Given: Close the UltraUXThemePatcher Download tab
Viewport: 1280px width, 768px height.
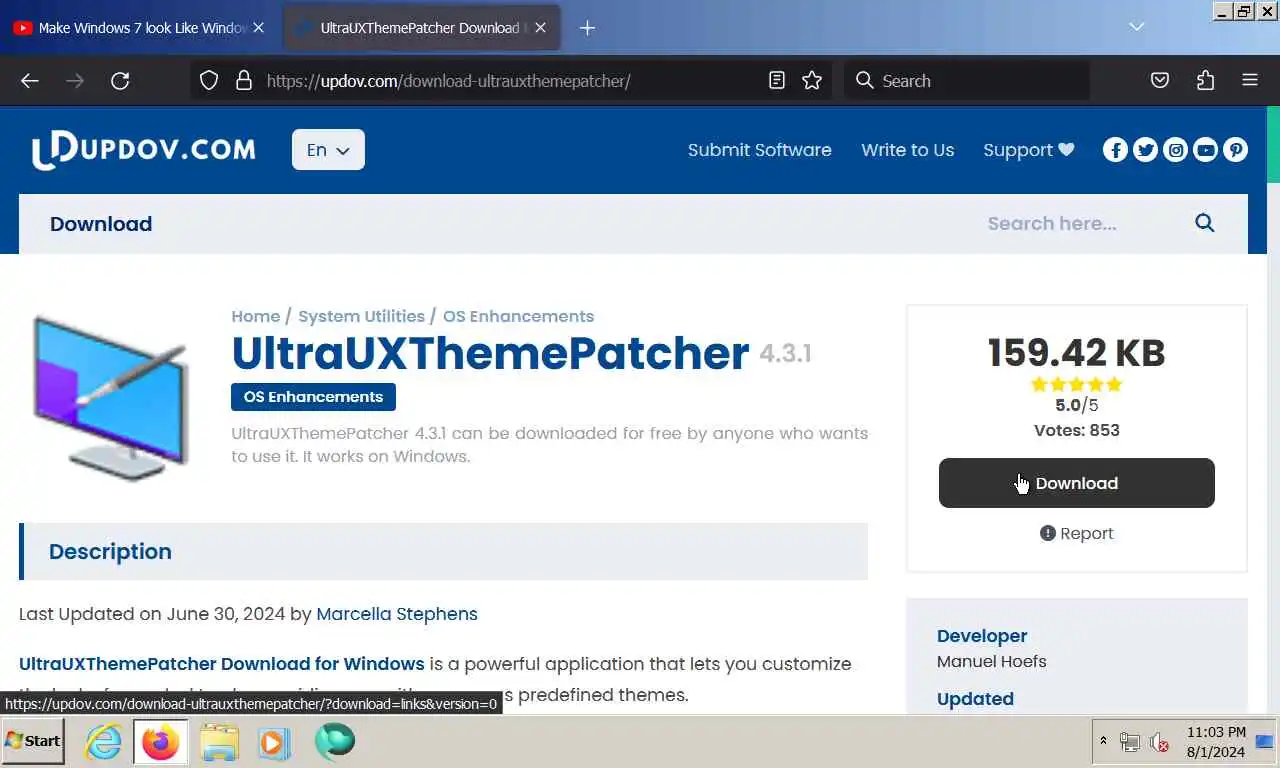Looking at the screenshot, I should tap(540, 28).
